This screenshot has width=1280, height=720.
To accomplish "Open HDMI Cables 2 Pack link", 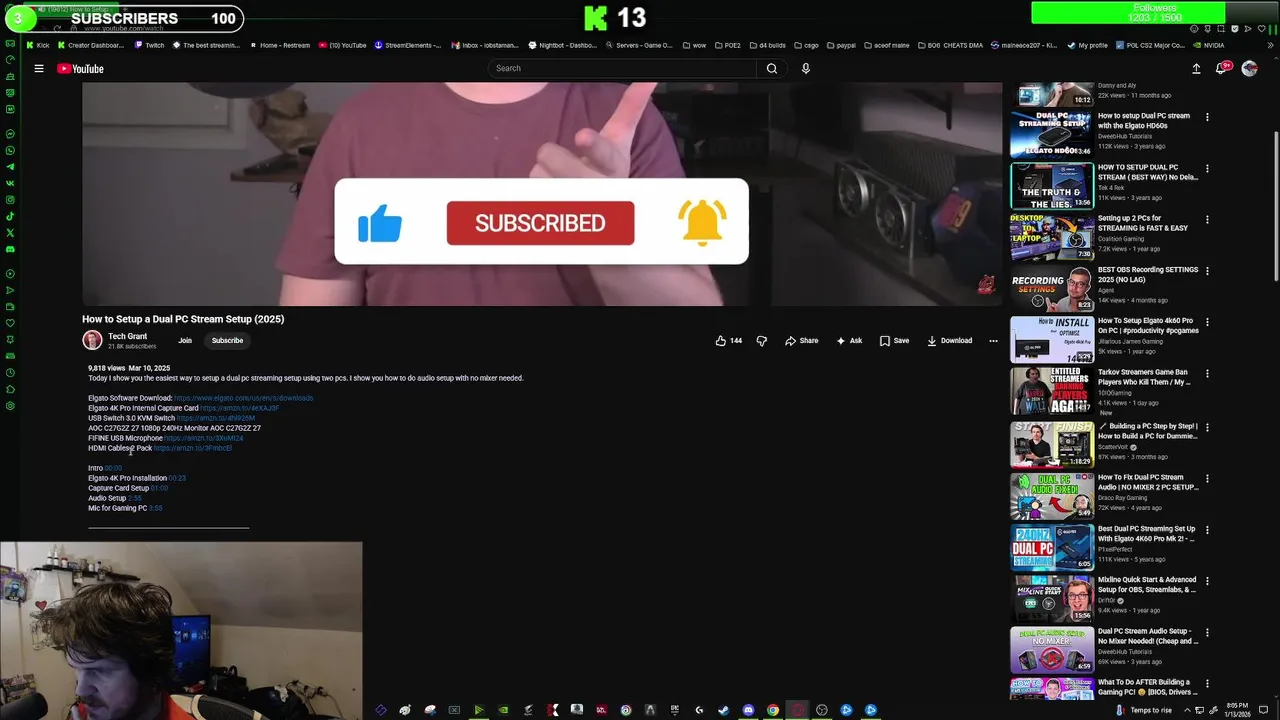I will pyautogui.click(x=193, y=448).
